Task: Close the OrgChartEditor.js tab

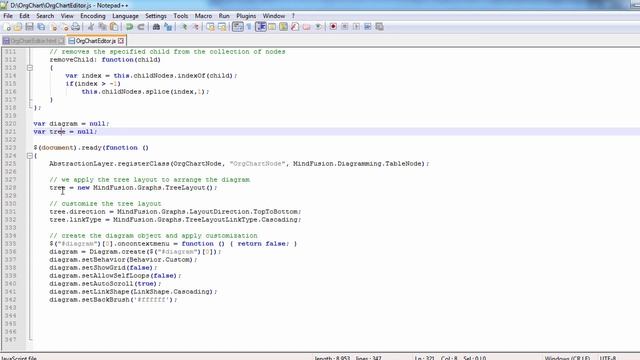Action: pos(121,41)
